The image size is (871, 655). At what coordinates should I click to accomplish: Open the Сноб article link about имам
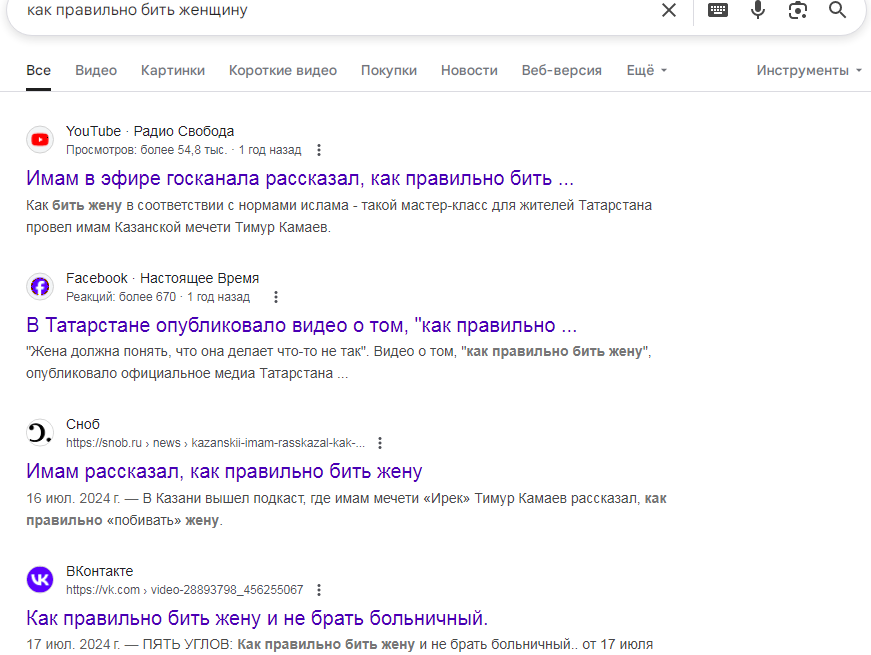pyautogui.click(x=224, y=471)
